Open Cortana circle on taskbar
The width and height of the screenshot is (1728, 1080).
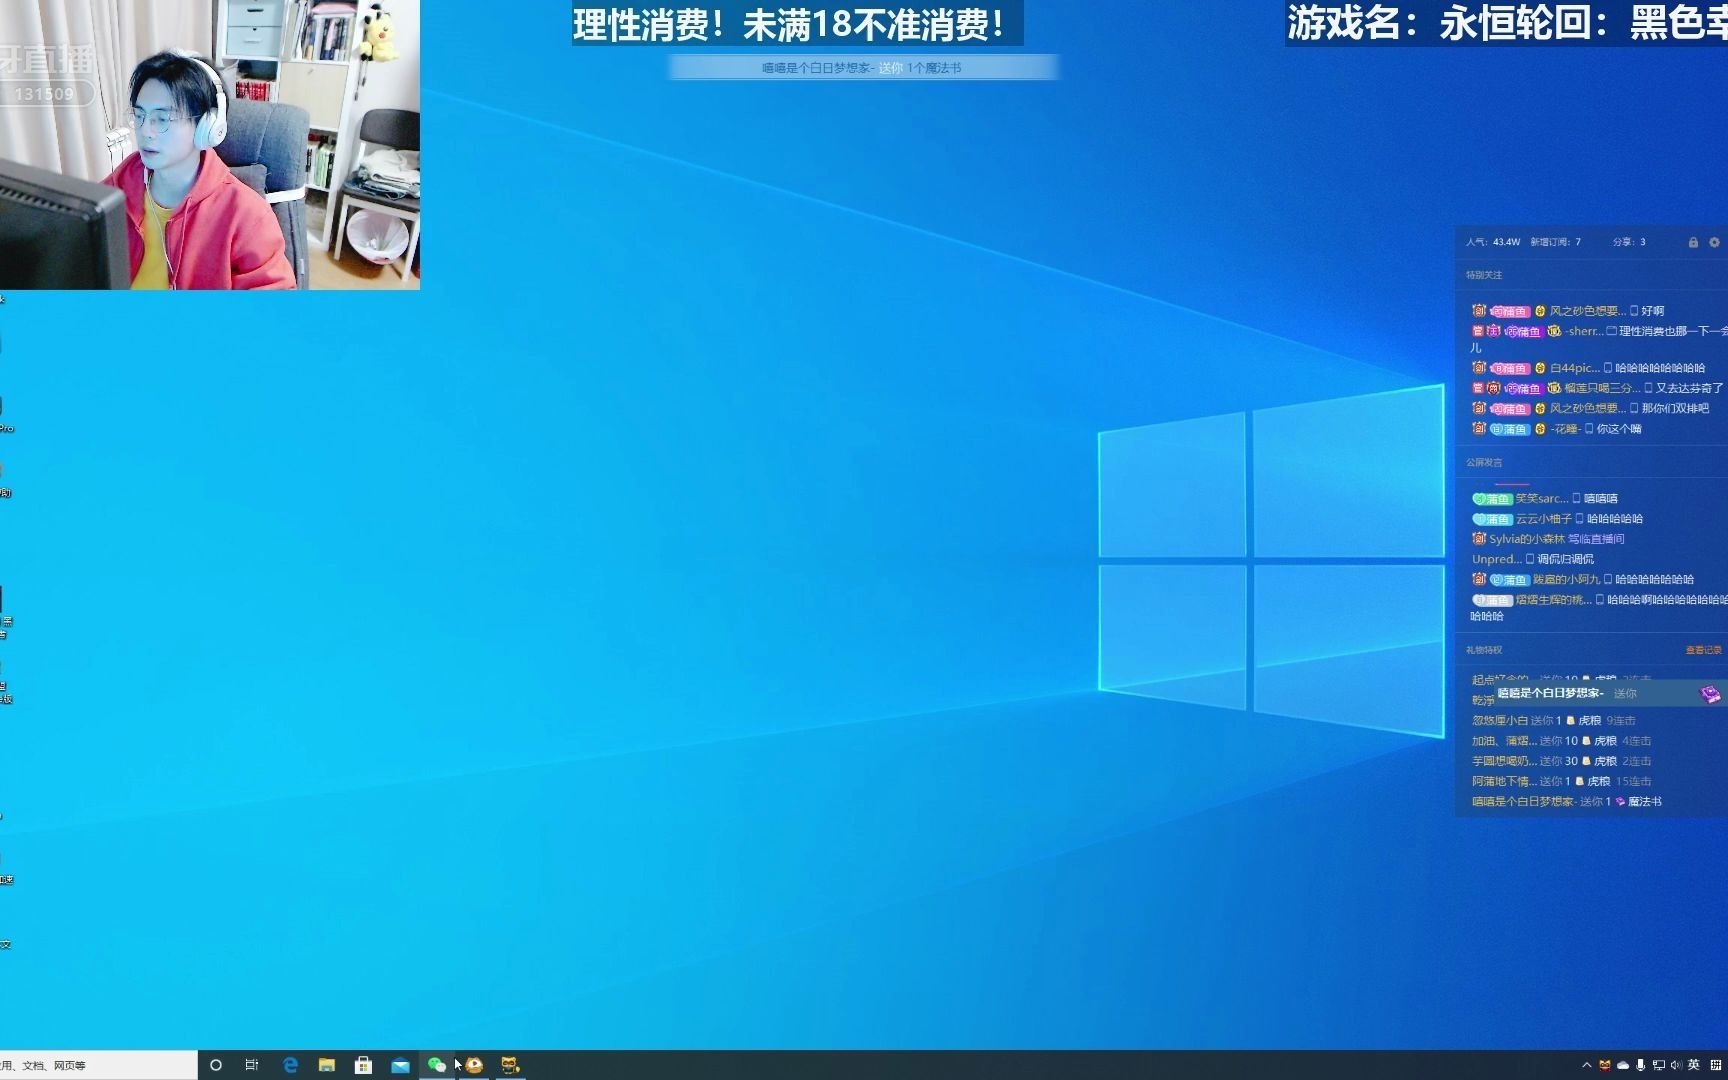tap(215, 1065)
